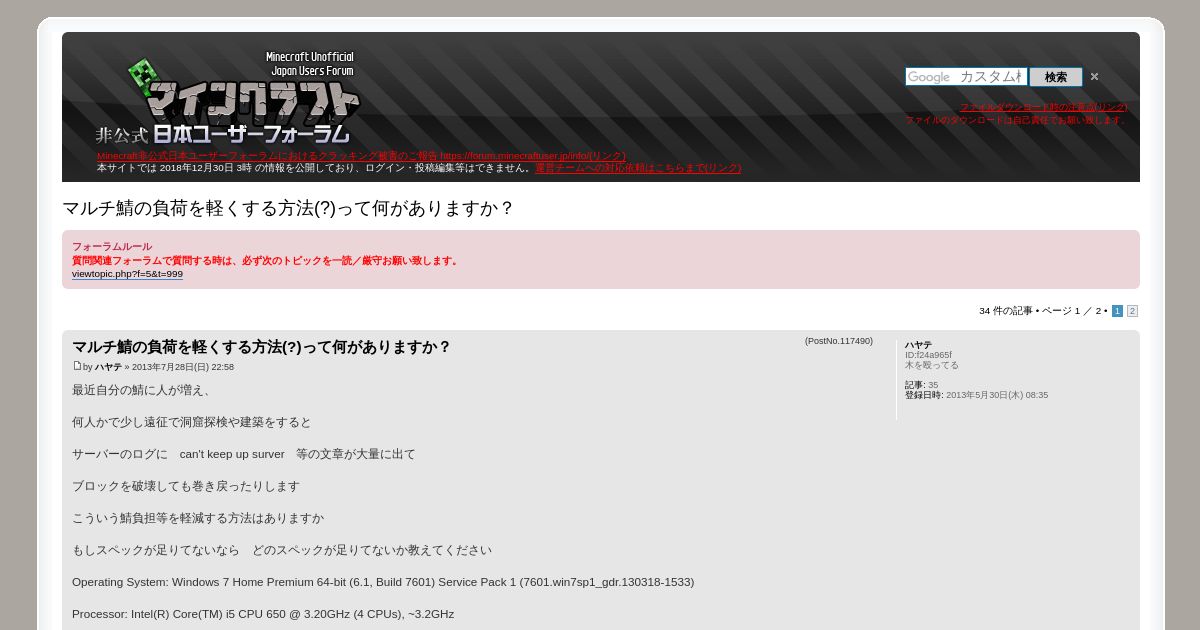The height and width of the screenshot is (630, 1200).
Task: Click the page topic title heading
Action: coord(288,208)
